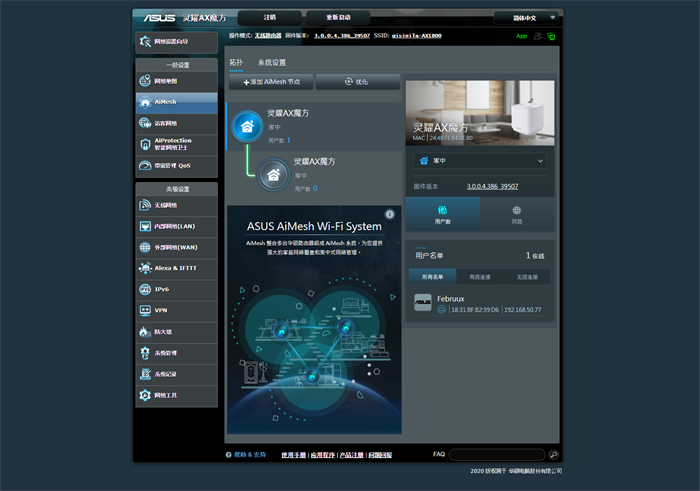This screenshot has height=491, width=700.
Task: Click the ASUS logo in header
Action: click(159, 18)
